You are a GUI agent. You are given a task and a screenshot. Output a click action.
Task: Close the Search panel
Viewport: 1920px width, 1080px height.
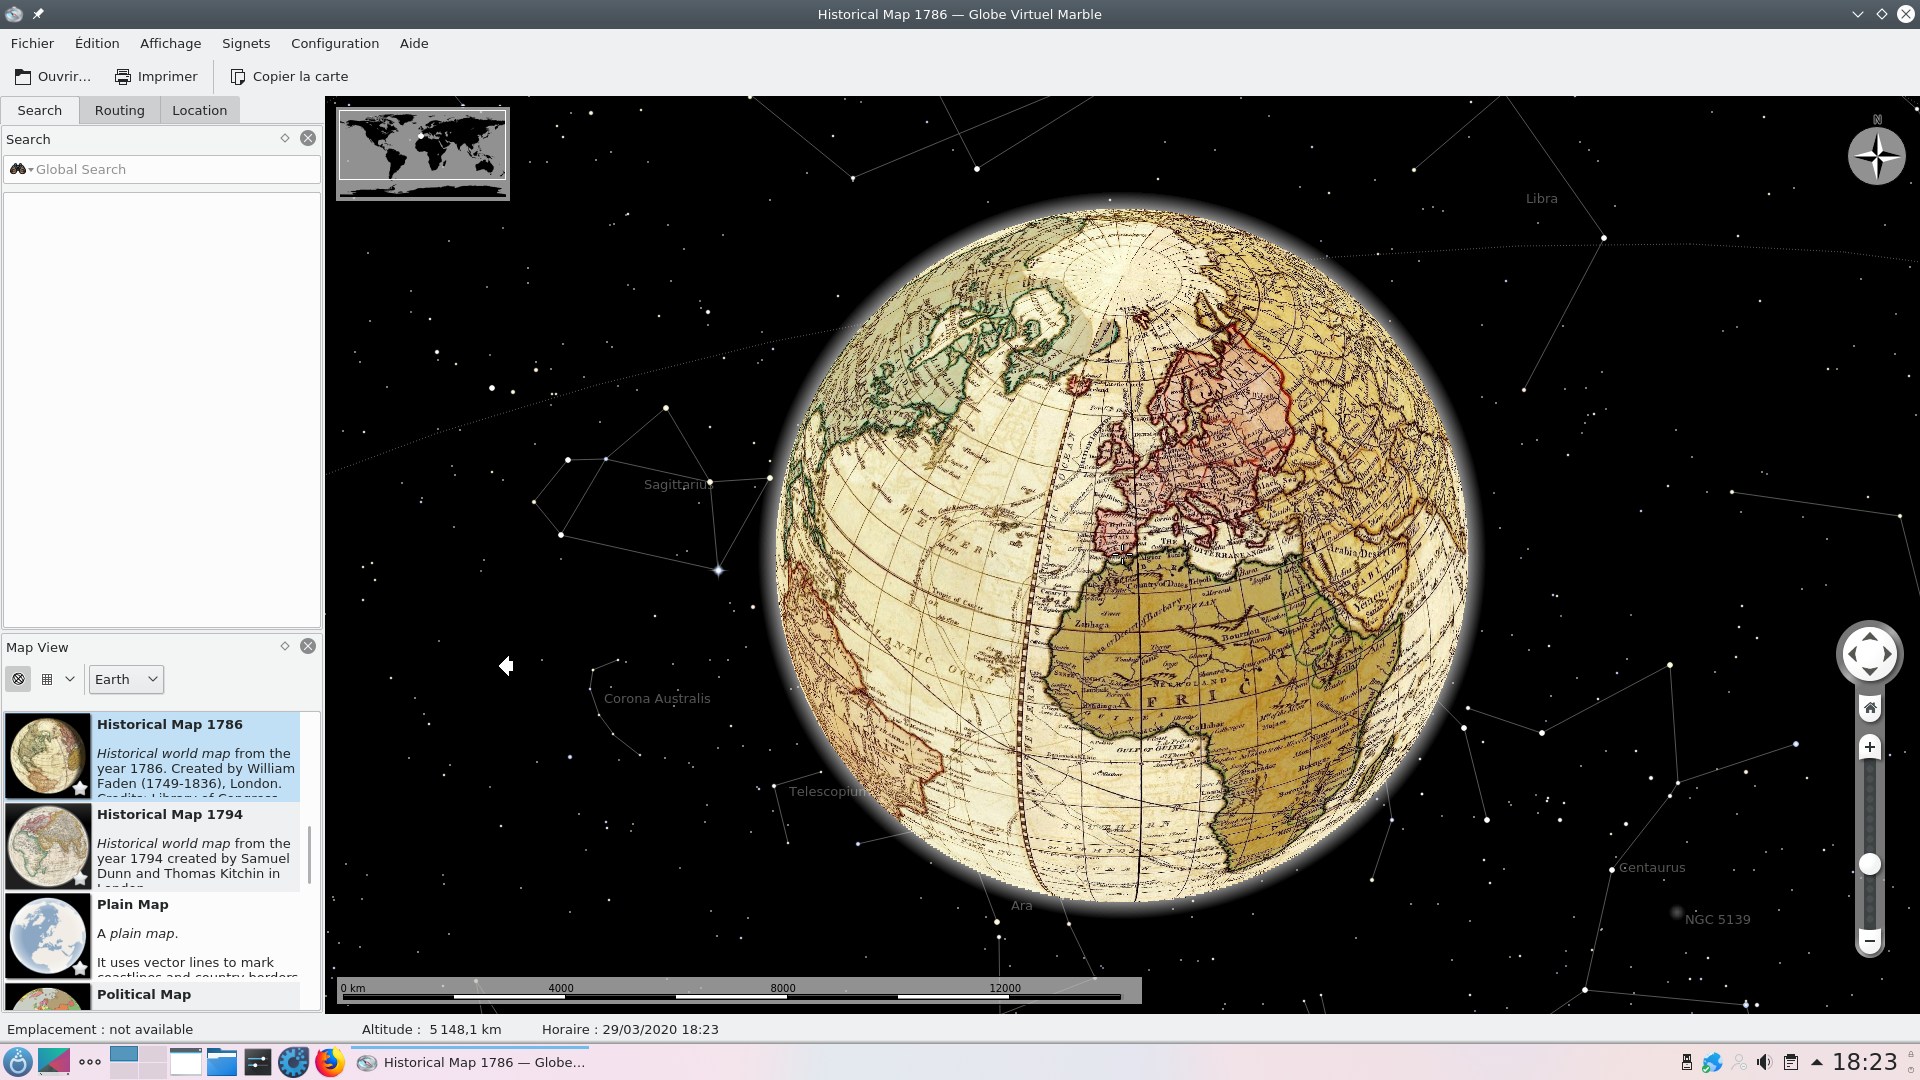click(308, 138)
